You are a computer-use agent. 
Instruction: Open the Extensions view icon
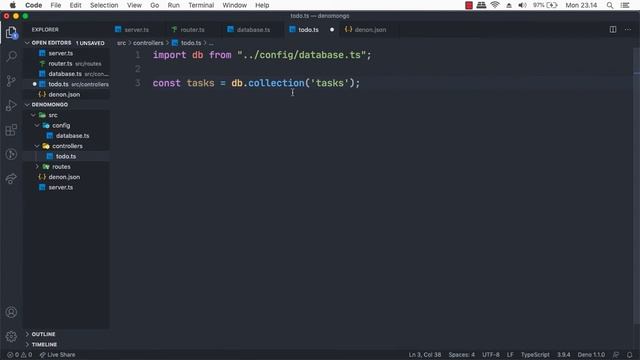click(11, 130)
